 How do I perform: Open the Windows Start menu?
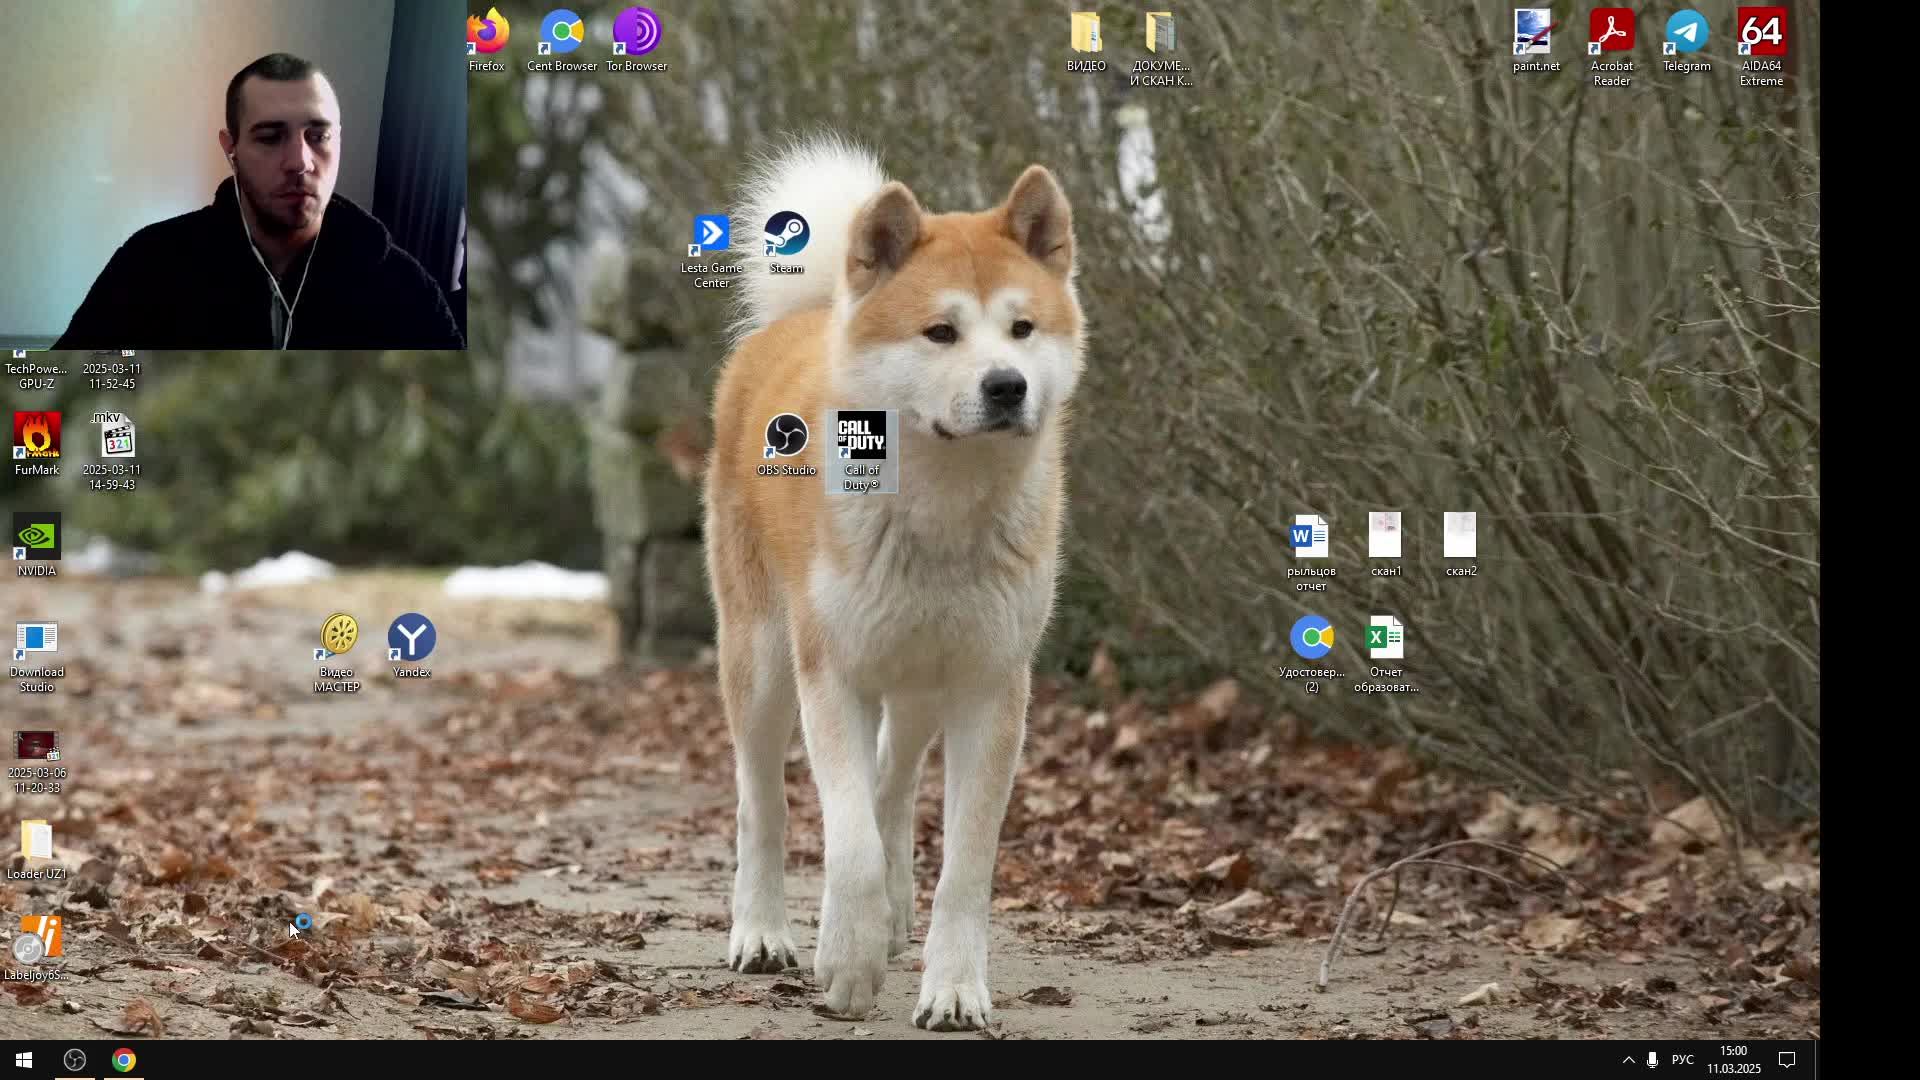point(24,1060)
